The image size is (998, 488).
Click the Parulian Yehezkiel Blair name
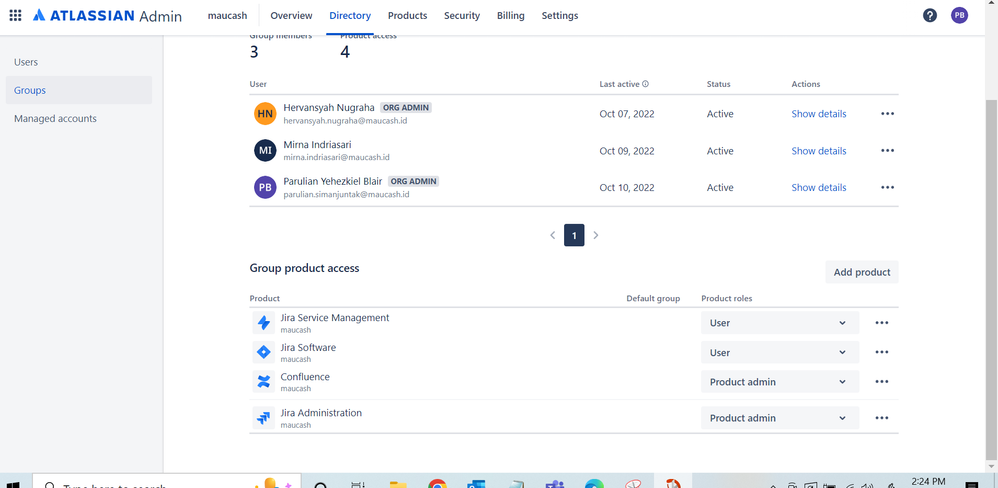333,181
